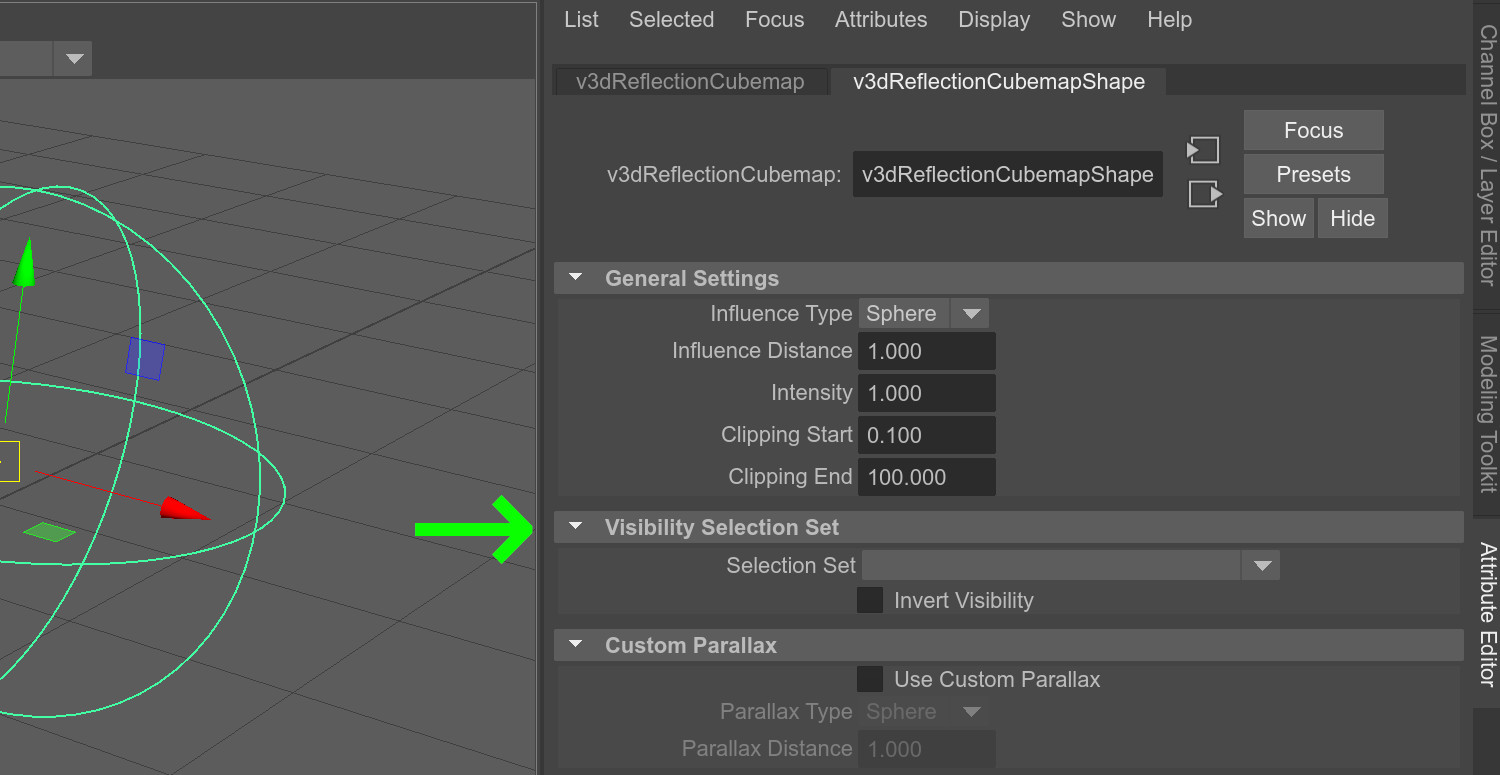Click the Intensity value field
Viewport: 1500px width, 775px height.
pyautogui.click(x=927, y=393)
